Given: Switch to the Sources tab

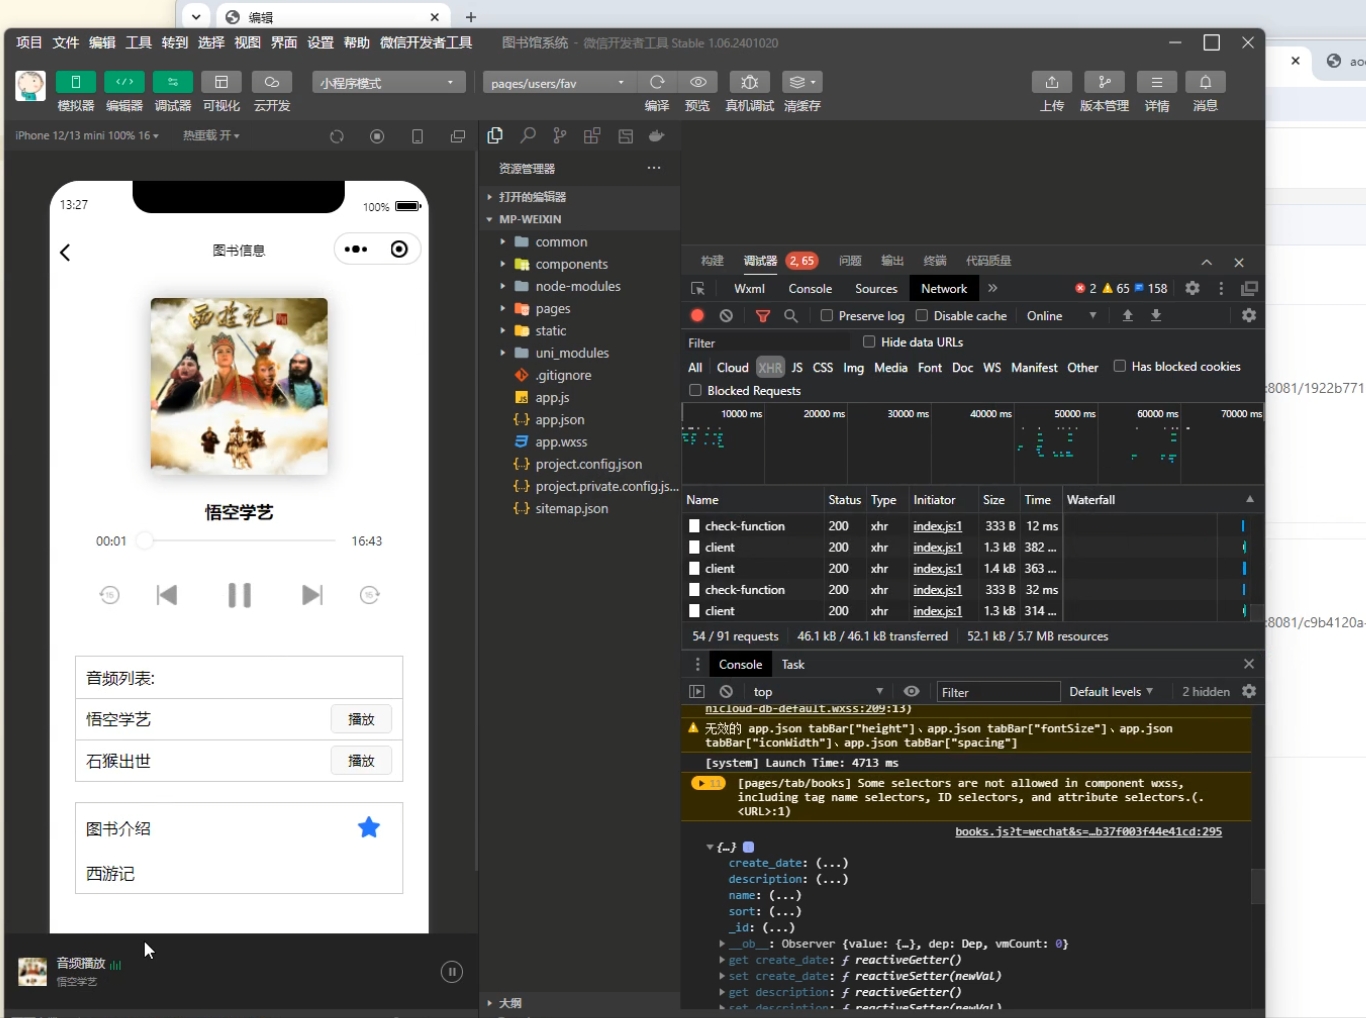Looking at the screenshot, I should 876,288.
